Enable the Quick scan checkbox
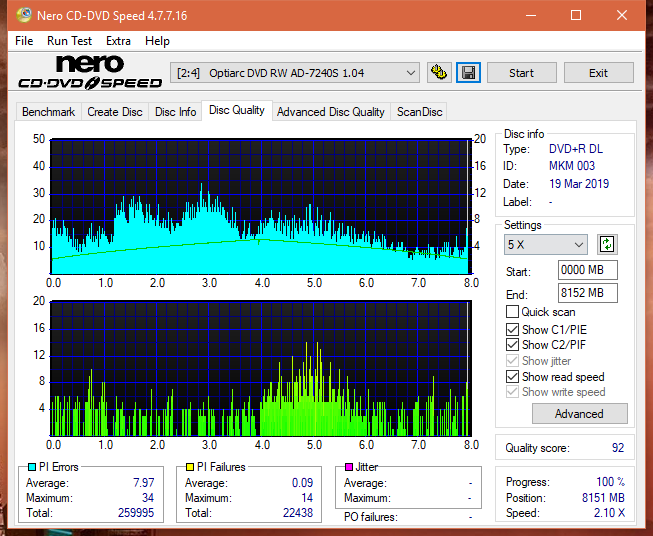 click(512, 312)
